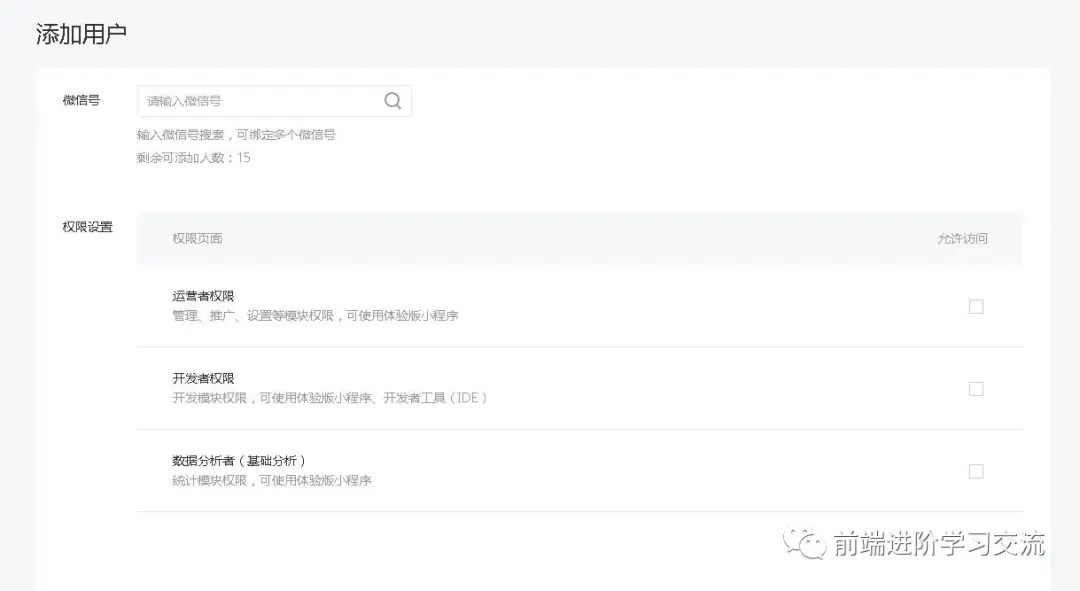Click the 剩余可添加人数：15 remaining count text
This screenshot has width=1080, height=591.
click(x=194, y=158)
